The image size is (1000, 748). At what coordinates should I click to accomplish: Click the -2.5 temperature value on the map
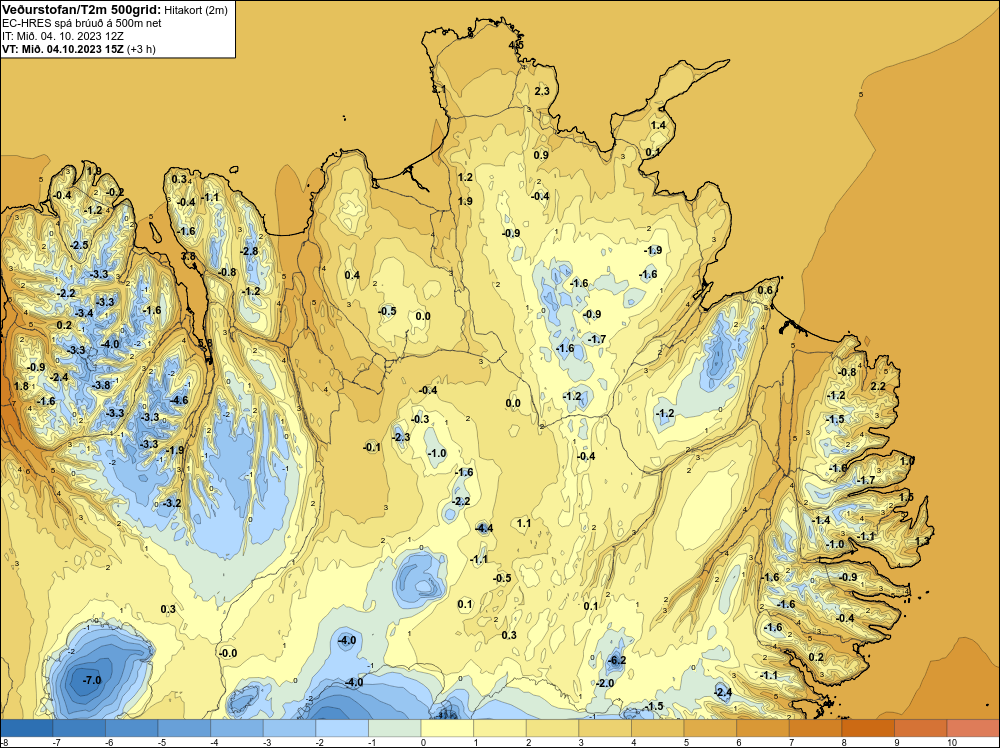pyautogui.click(x=79, y=246)
